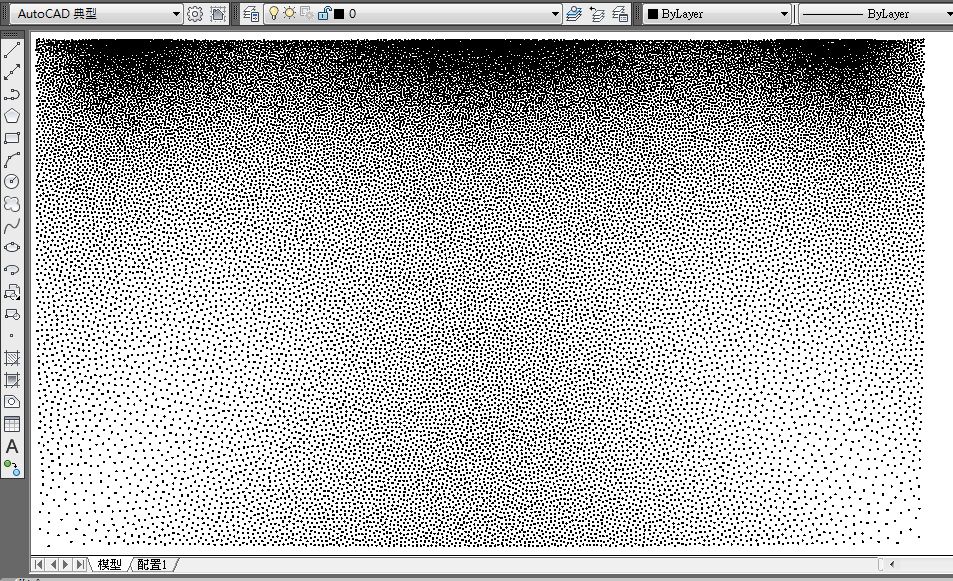Image resolution: width=953 pixels, height=581 pixels.
Task: Select the Revision Cloud tool
Action: click(x=12, y=204)
